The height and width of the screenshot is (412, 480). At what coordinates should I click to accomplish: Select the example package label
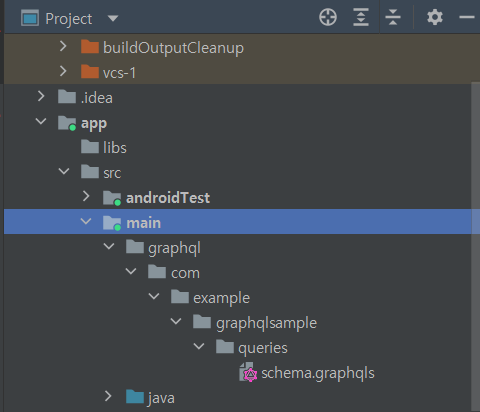(221, 298)
